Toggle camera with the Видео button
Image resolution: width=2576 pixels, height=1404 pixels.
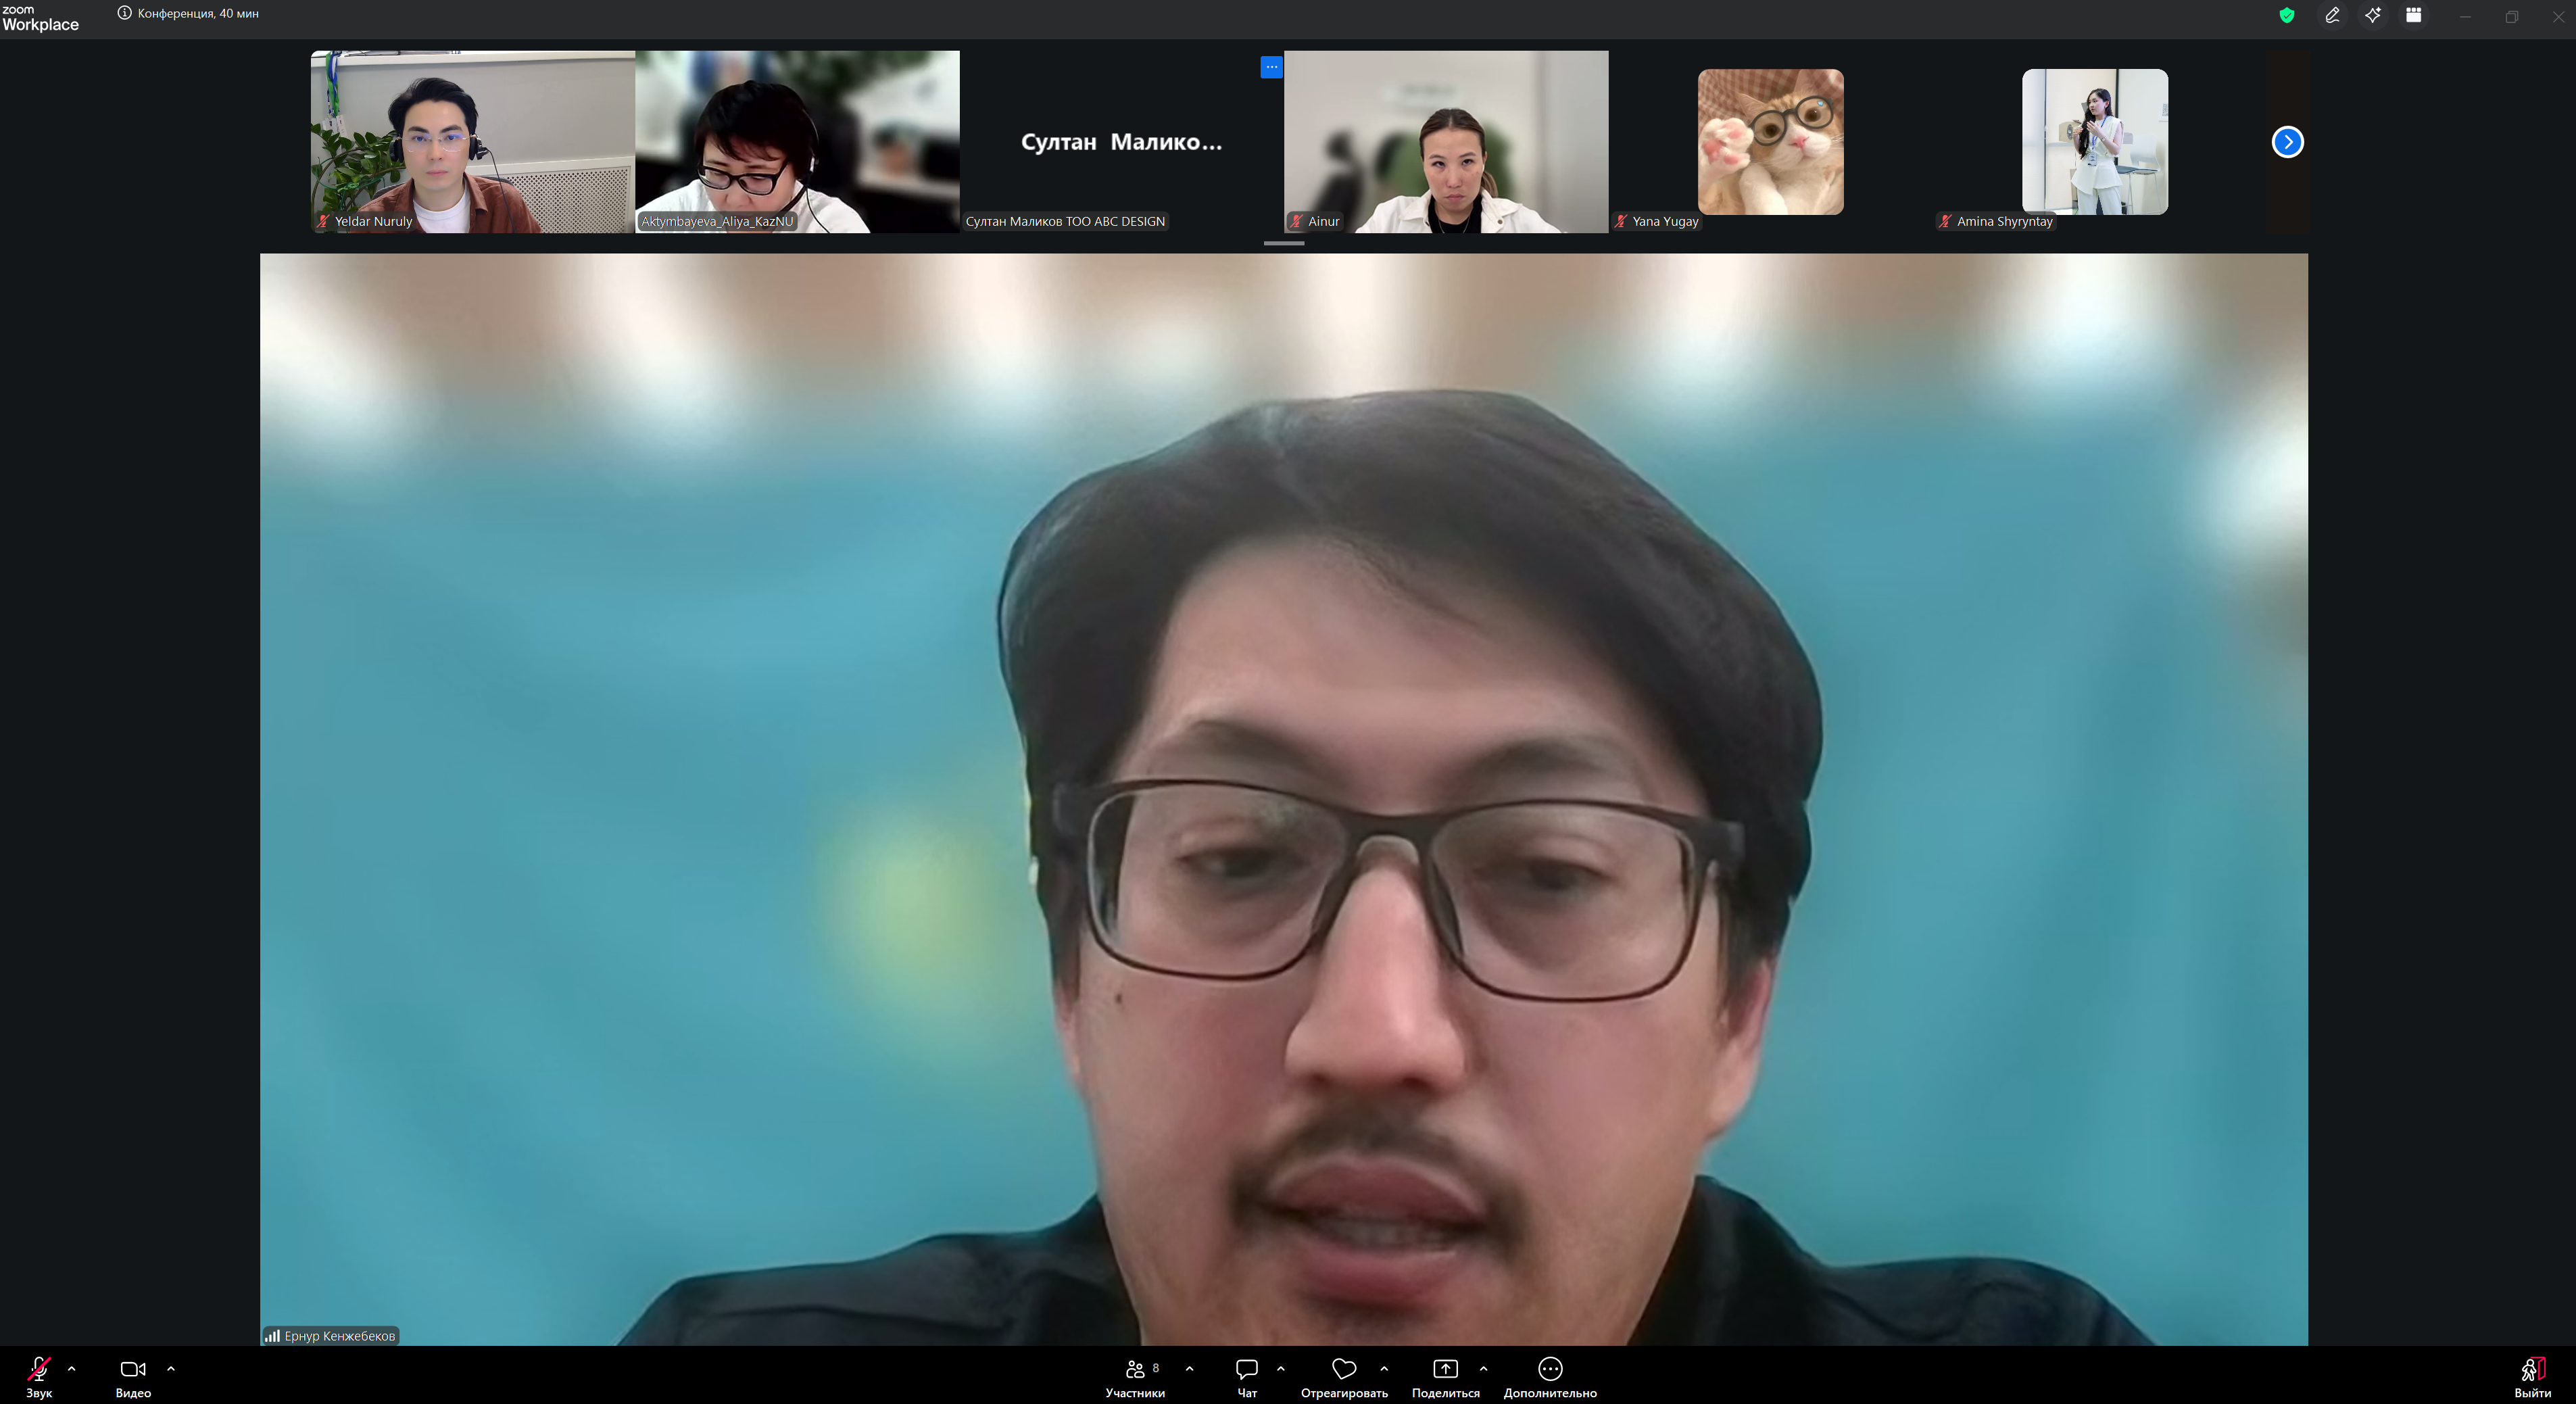coord(133,1376)
